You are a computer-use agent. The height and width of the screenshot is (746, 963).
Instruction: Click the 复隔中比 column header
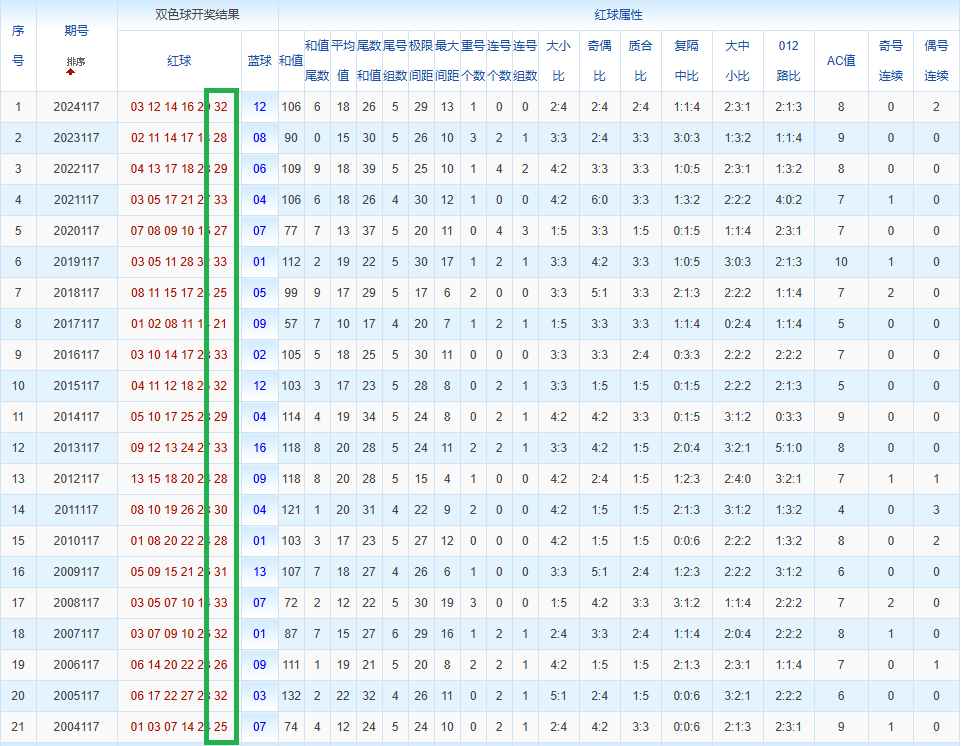pyautogui.click(x=687, y=61)
